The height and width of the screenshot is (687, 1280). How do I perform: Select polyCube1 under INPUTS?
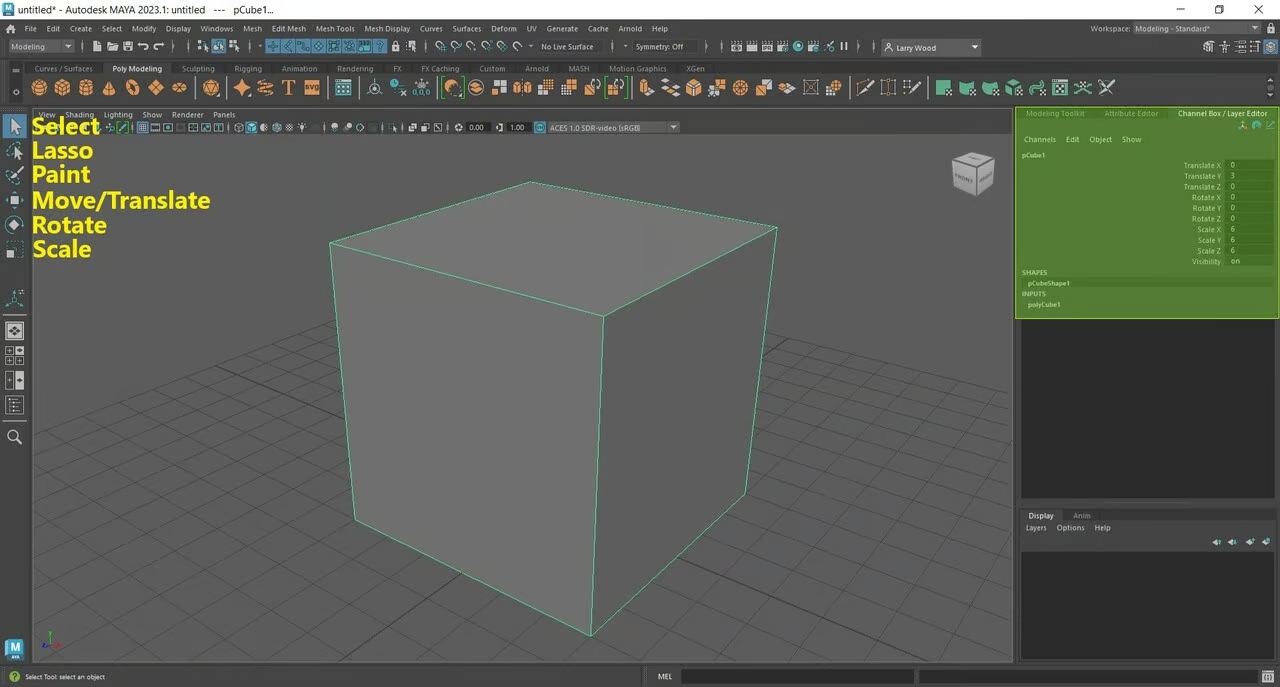tap(1044, 304)
